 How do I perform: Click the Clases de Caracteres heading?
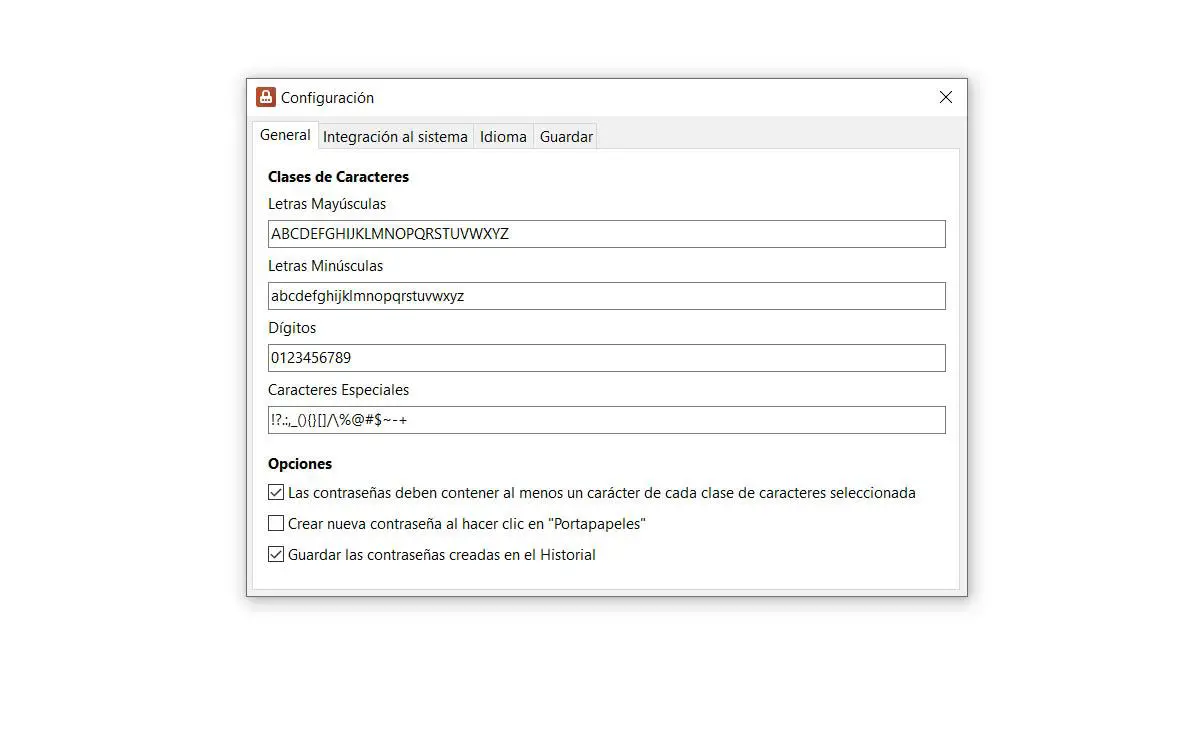338,177
